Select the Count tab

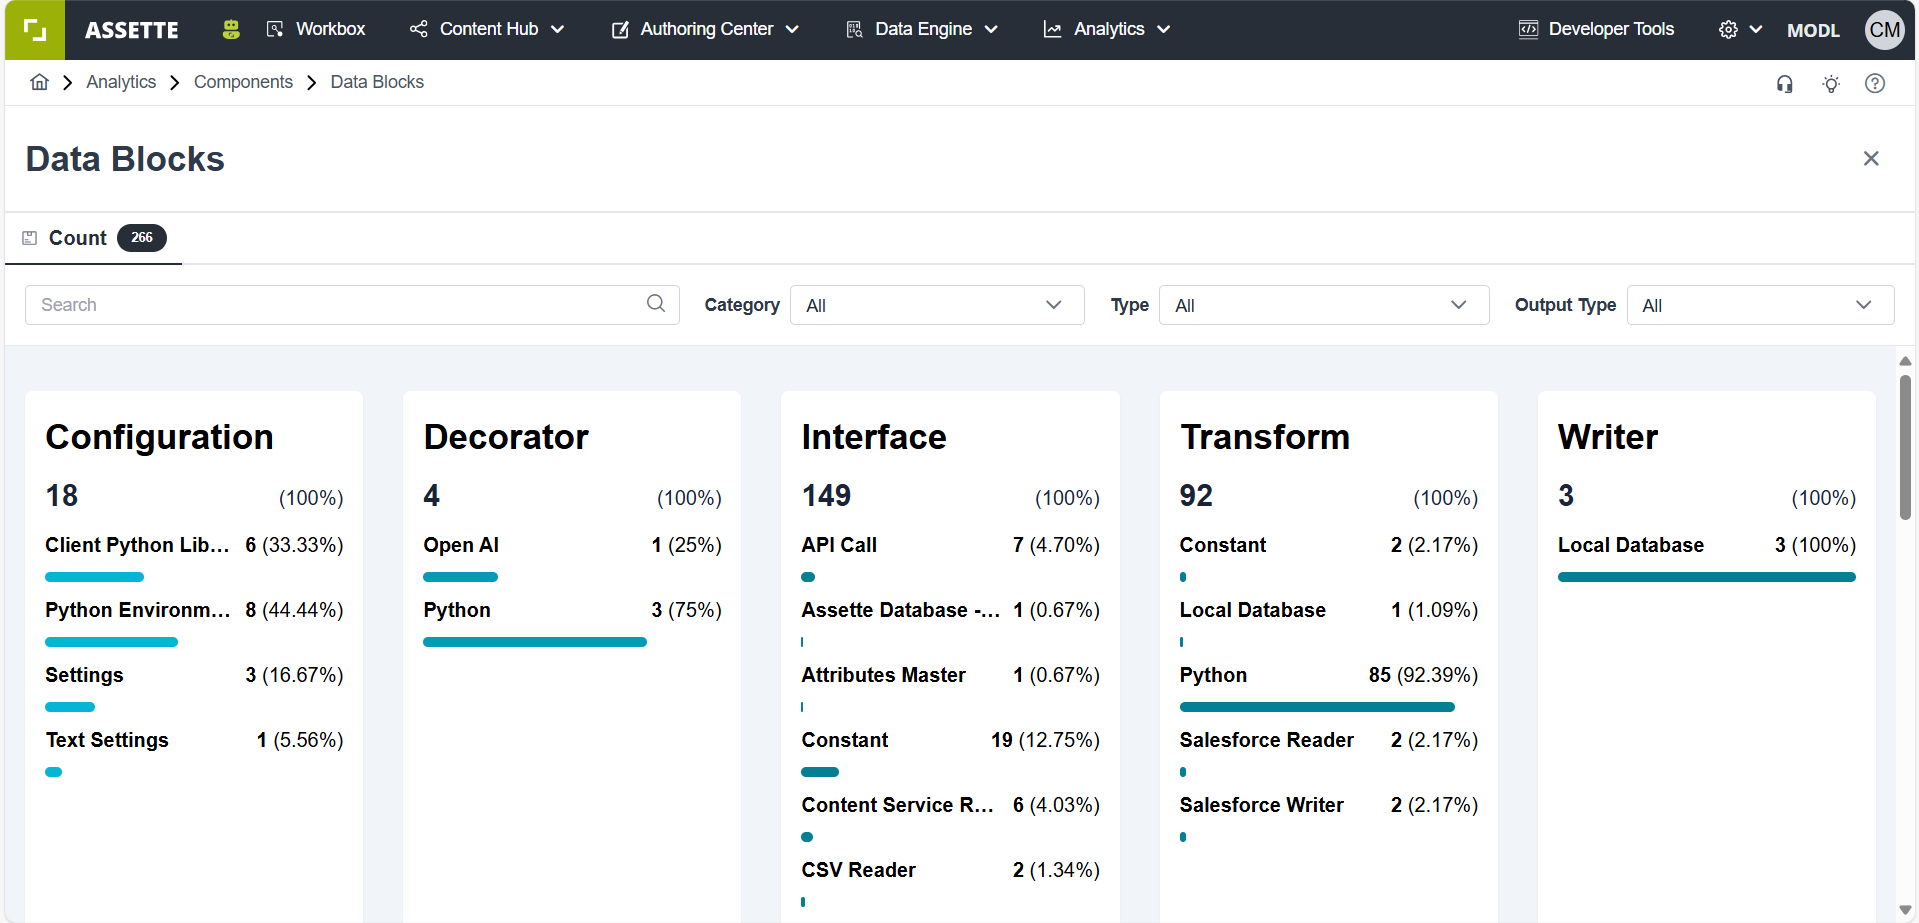(94, 238)
